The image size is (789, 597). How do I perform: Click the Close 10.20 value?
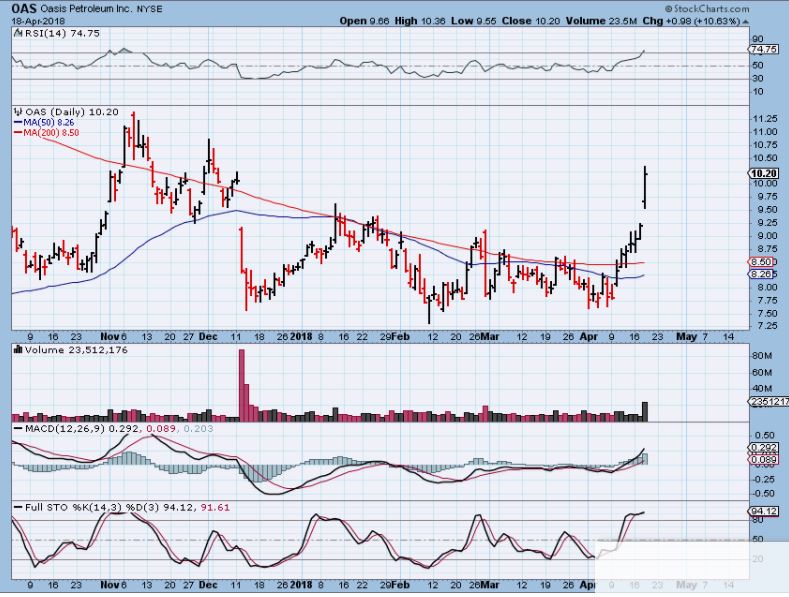pos(530,21)
